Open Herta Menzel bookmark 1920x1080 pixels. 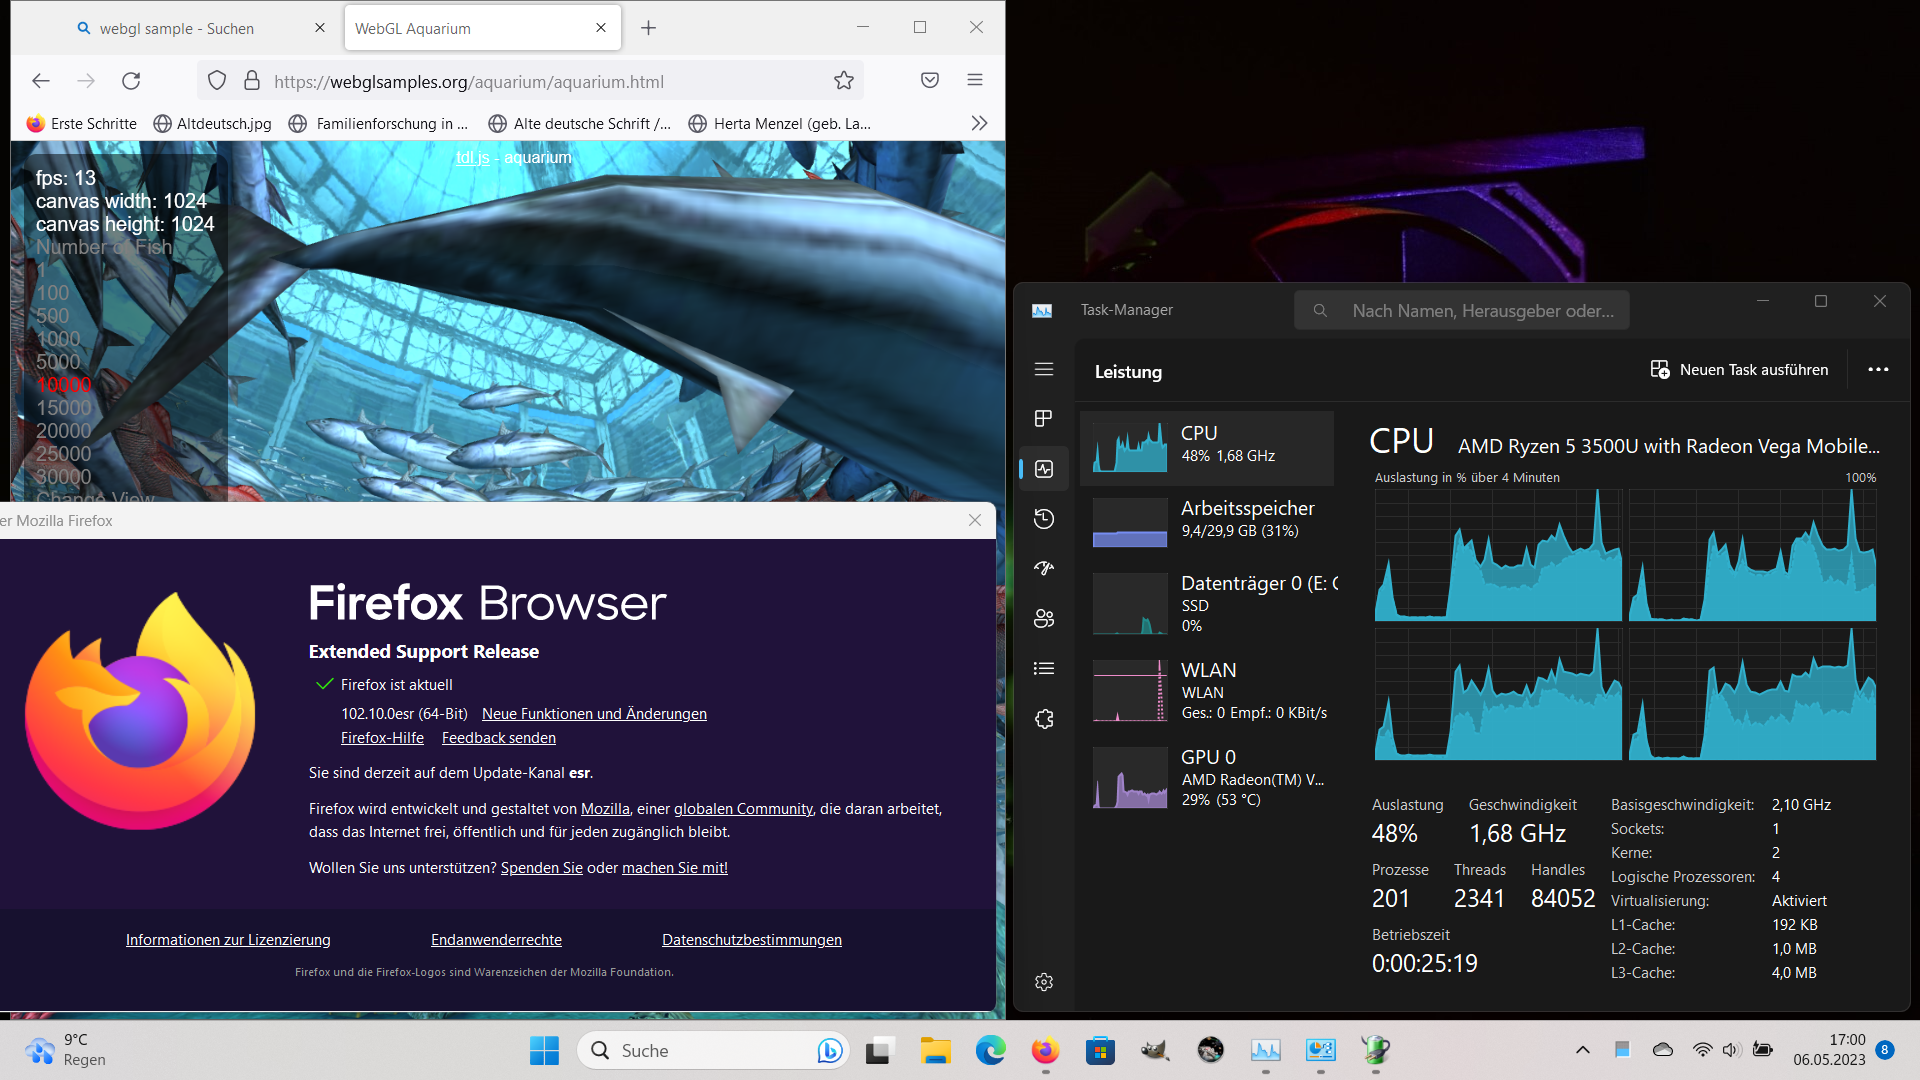pos(780,123)
